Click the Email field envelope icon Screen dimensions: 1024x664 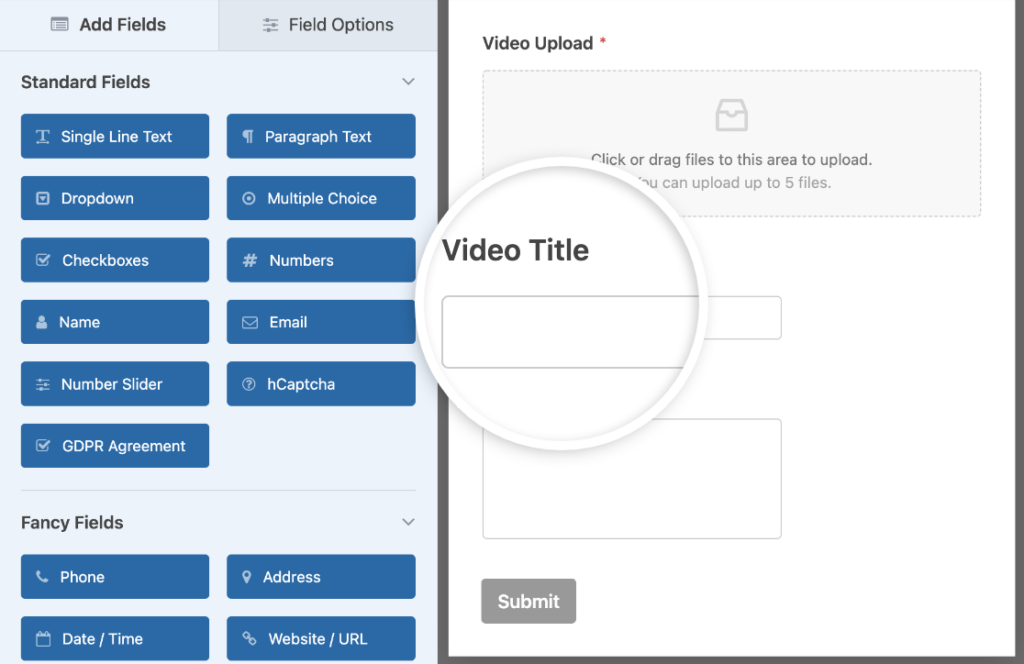click(251, 322)
